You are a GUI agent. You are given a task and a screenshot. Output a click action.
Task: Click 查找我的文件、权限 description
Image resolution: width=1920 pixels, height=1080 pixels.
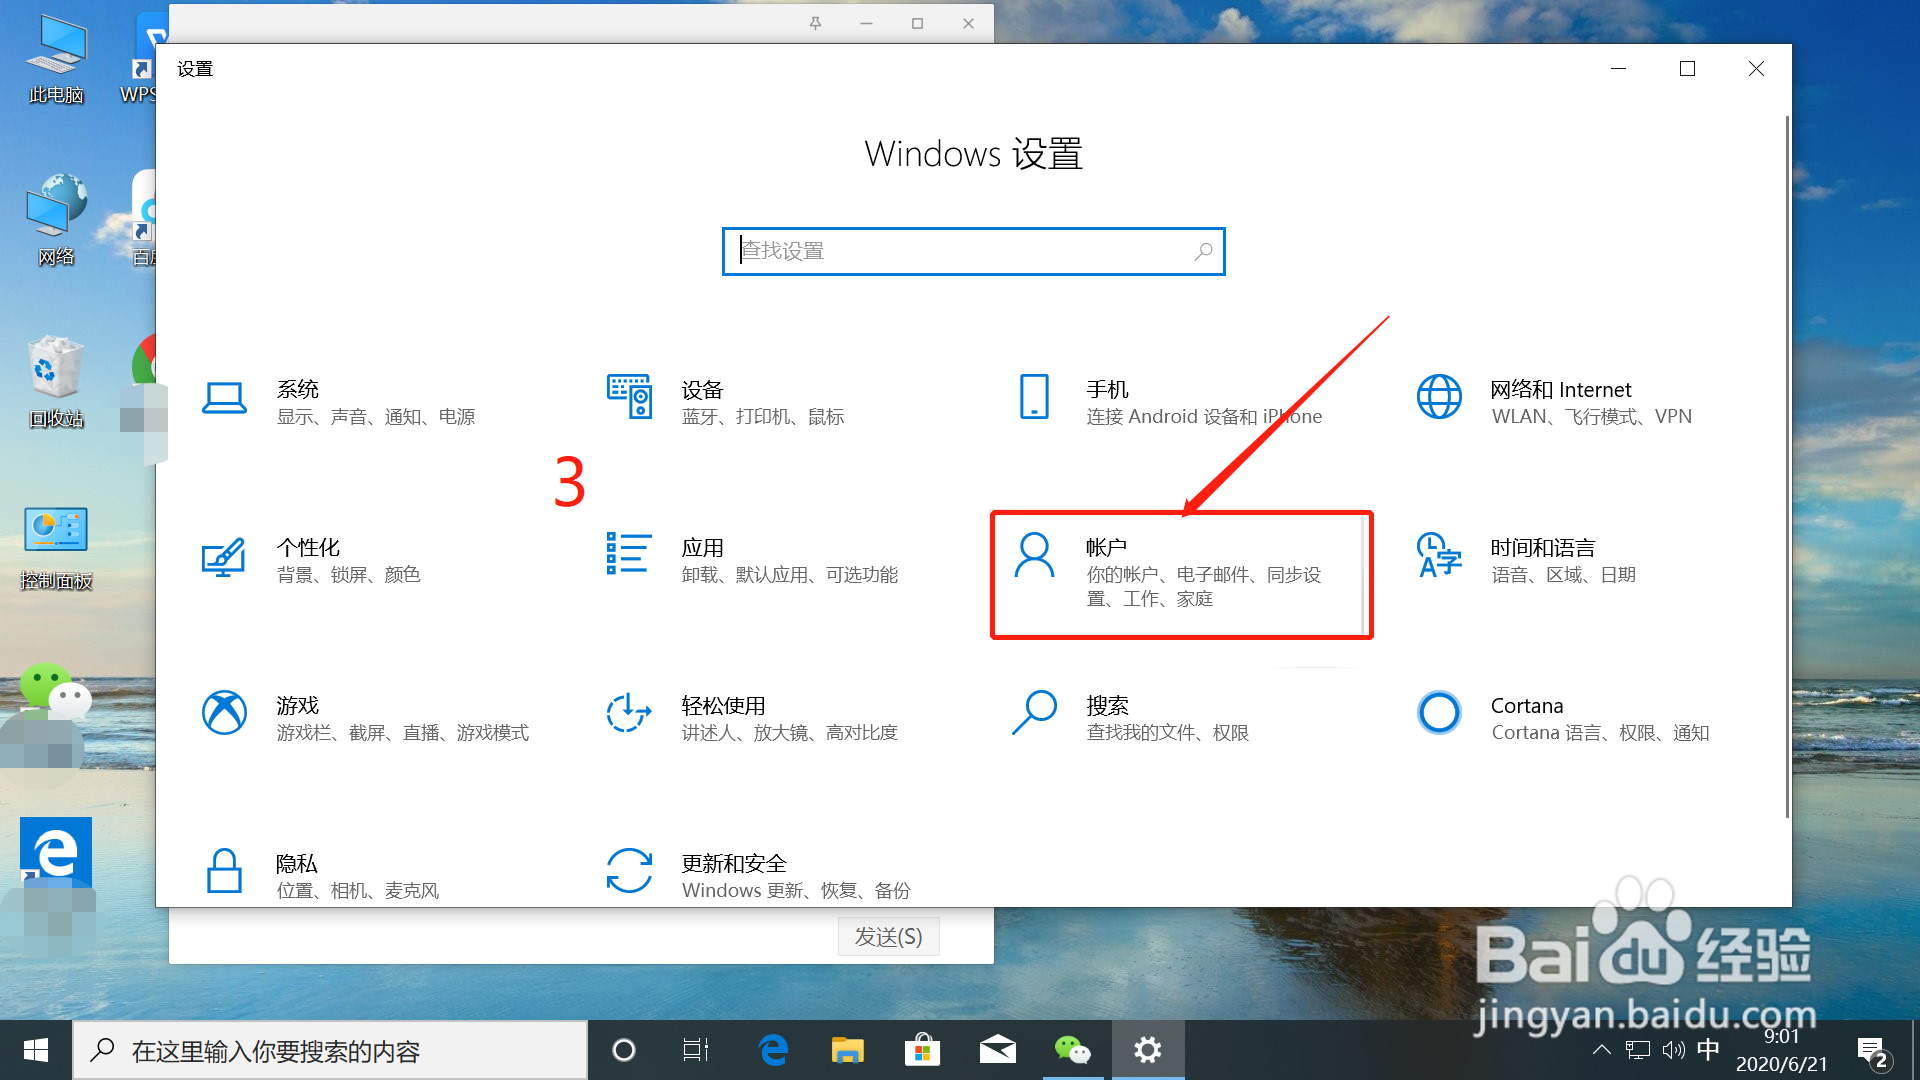(1168, 733)
